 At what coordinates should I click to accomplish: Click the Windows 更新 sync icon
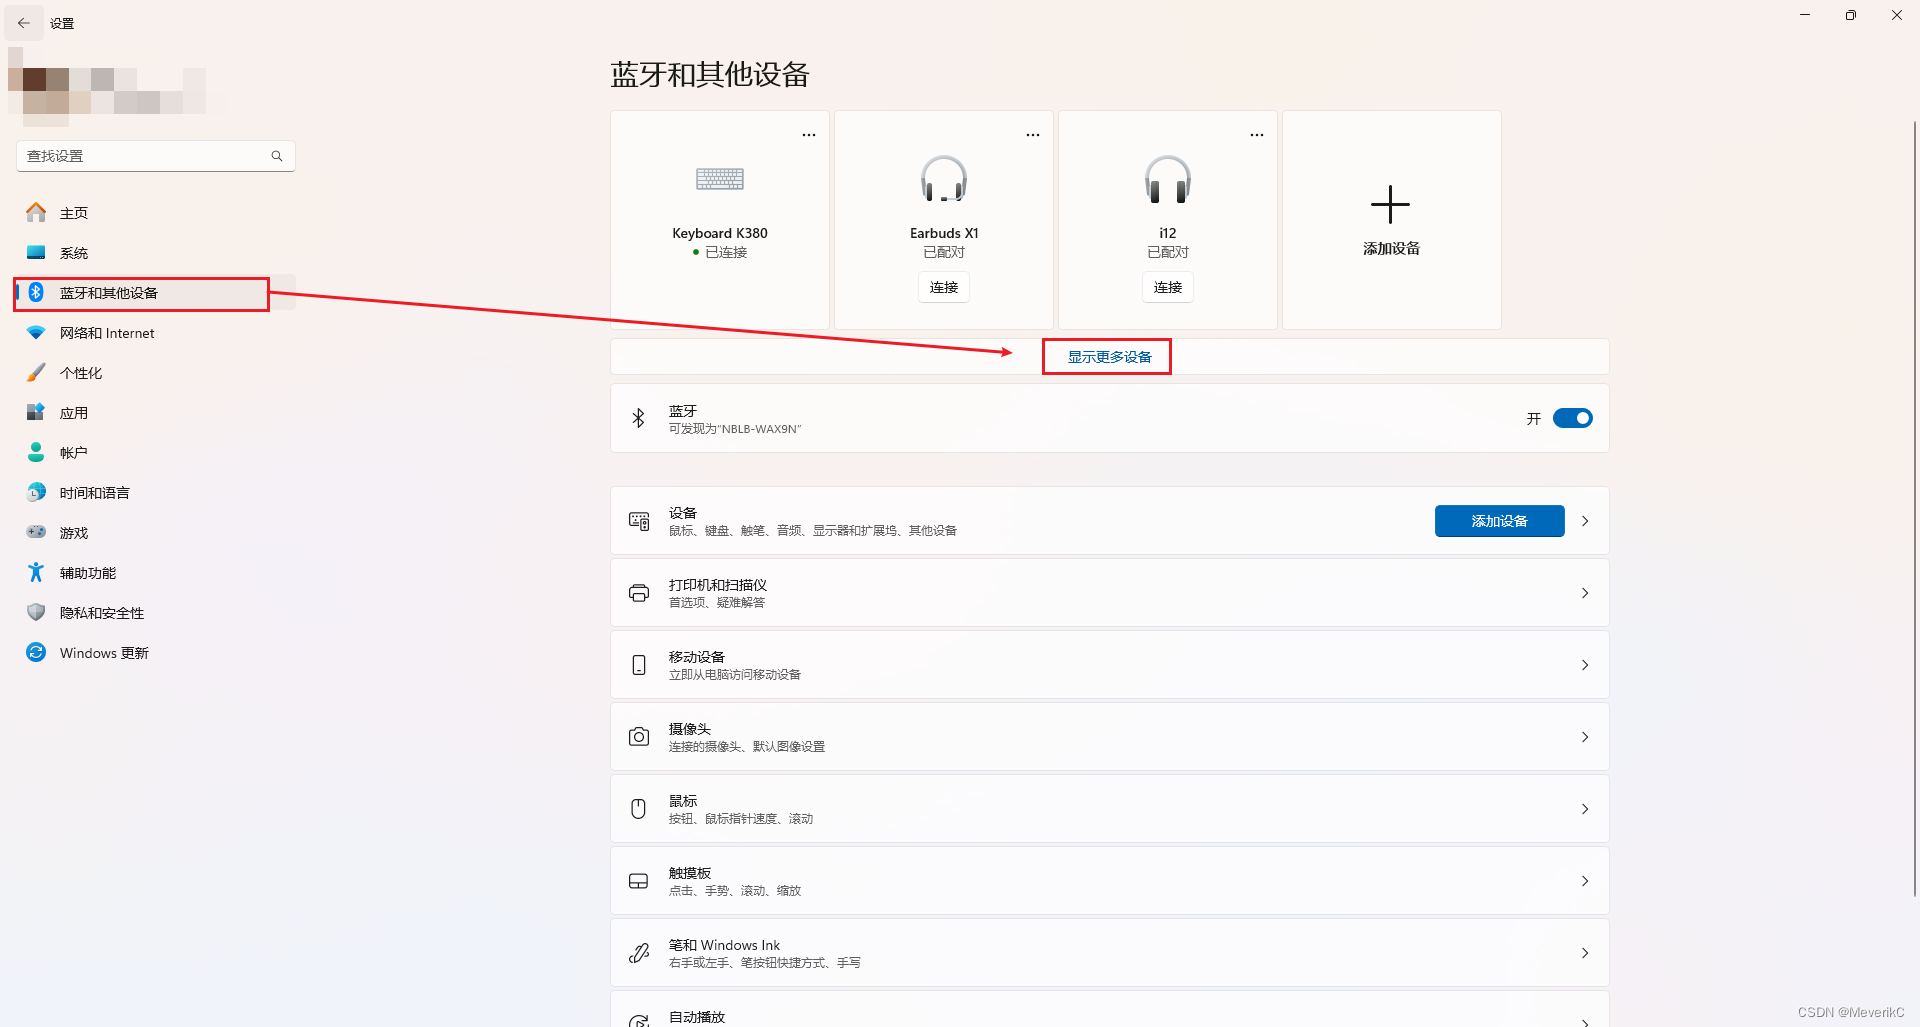click(x=36, y=652)
